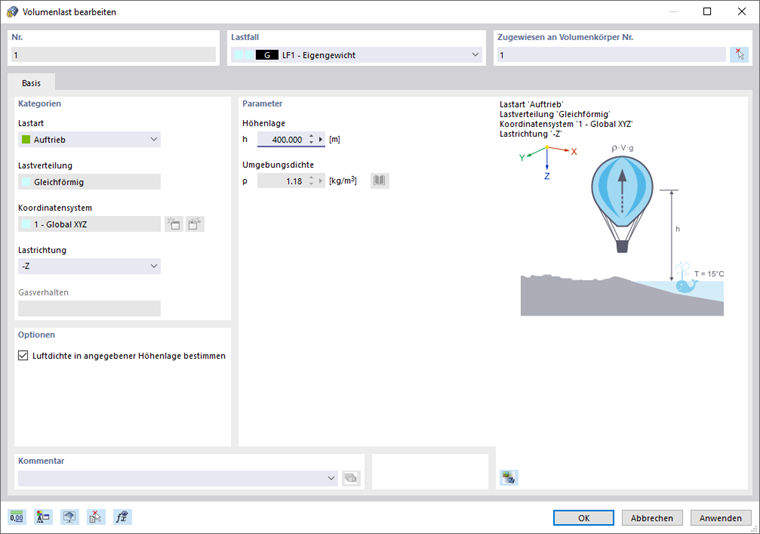Click the graphic settings icon below the preview
Viewport: 760px width, 534px height.
(509, 478)
